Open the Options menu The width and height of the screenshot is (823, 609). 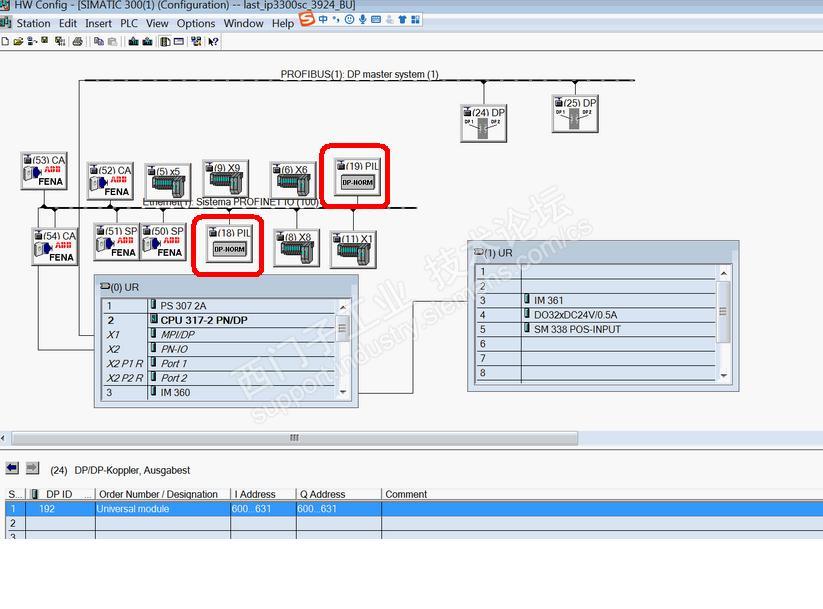(x=196, y=24)
